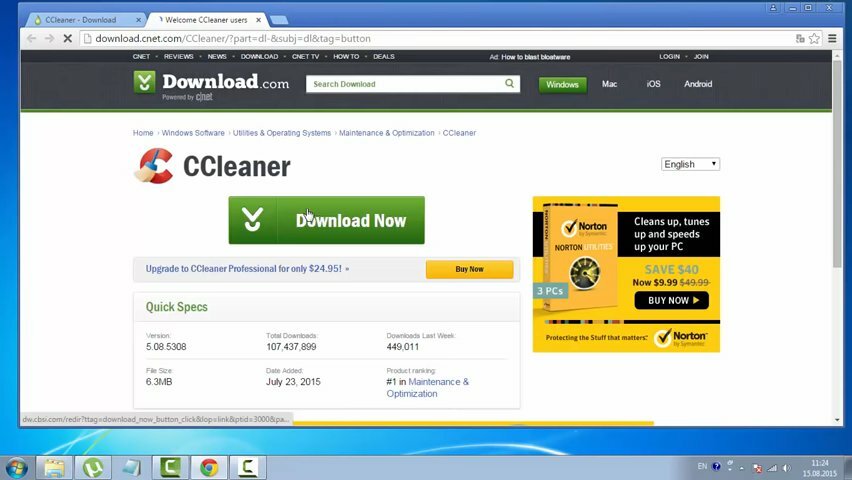Viewport: 852px width, 480px height.
Task: Open Windows Explorer in taskbar
Action: [54, 467]
